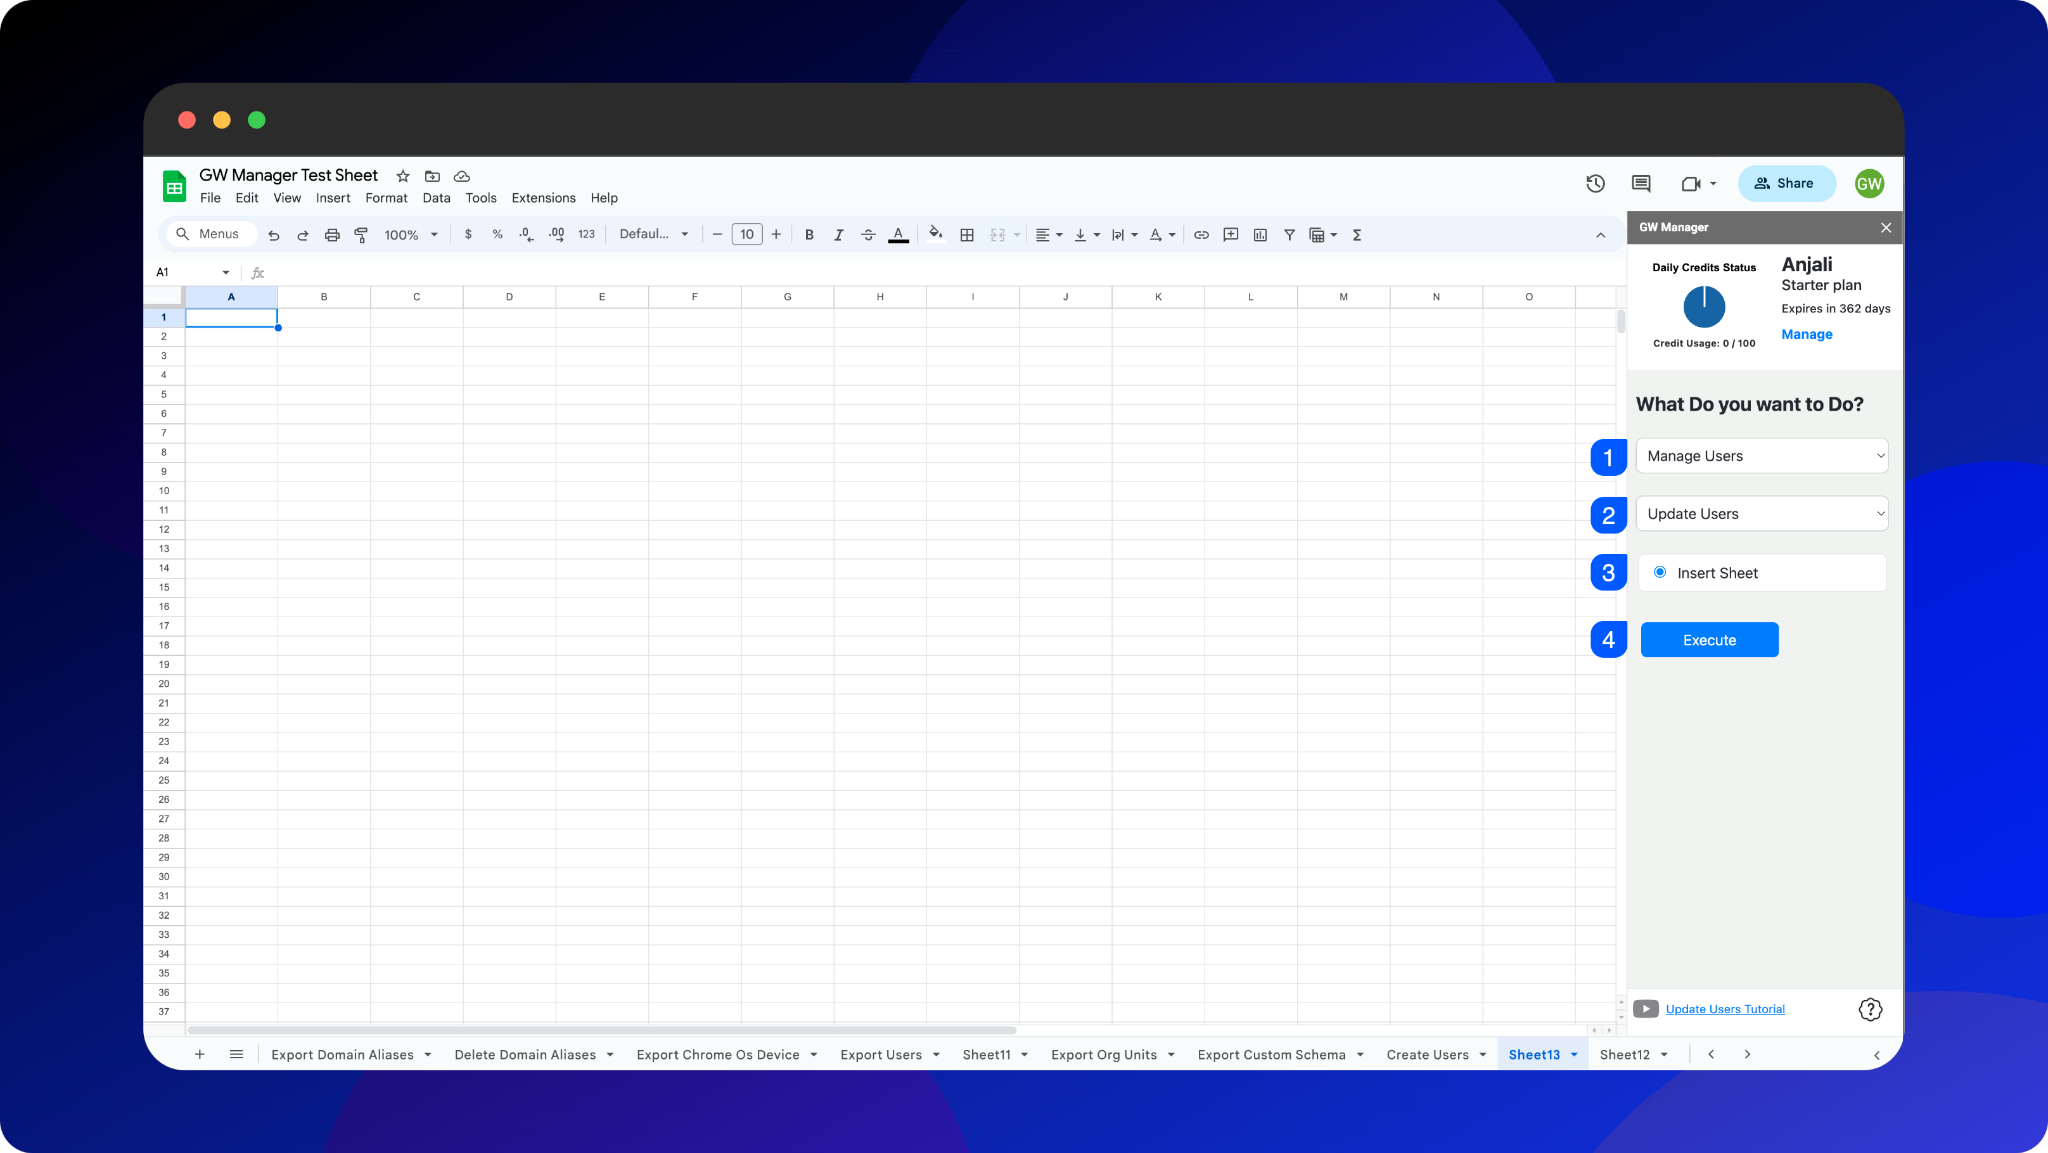Select the Insert Sheet radio button
This screenshot has height=1153, width=2048.
1660,572
